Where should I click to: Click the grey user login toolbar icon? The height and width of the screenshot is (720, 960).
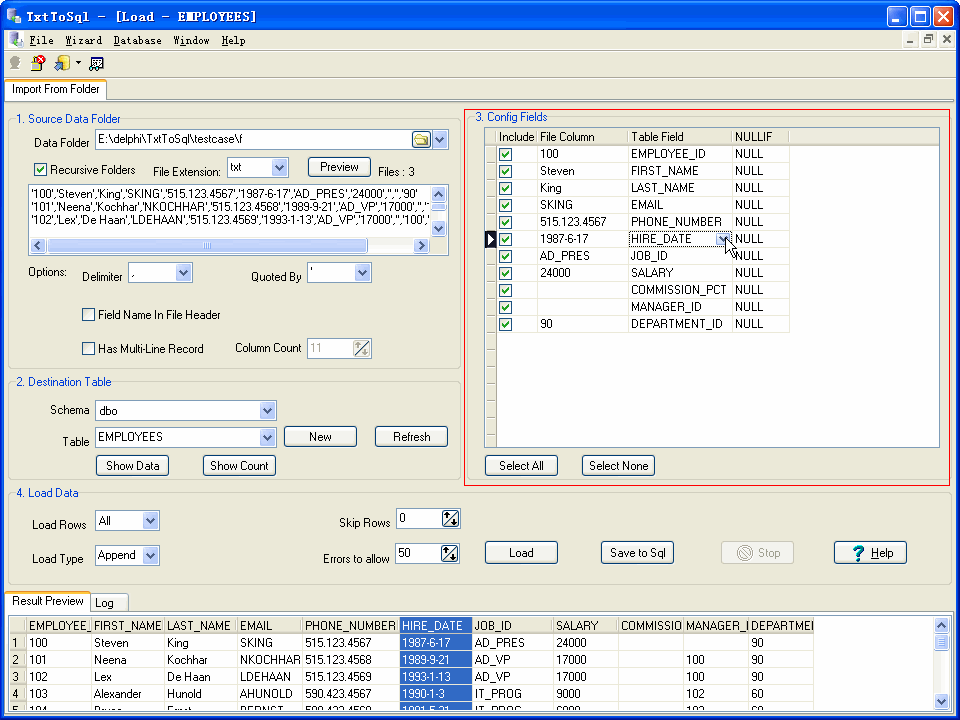[15, 62]
